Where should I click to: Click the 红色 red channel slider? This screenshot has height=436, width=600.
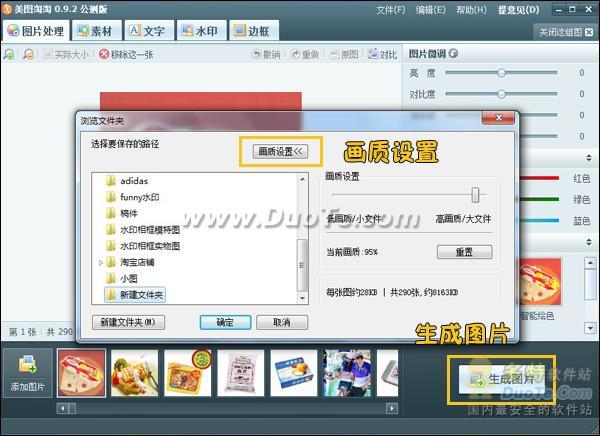point(538,178)
